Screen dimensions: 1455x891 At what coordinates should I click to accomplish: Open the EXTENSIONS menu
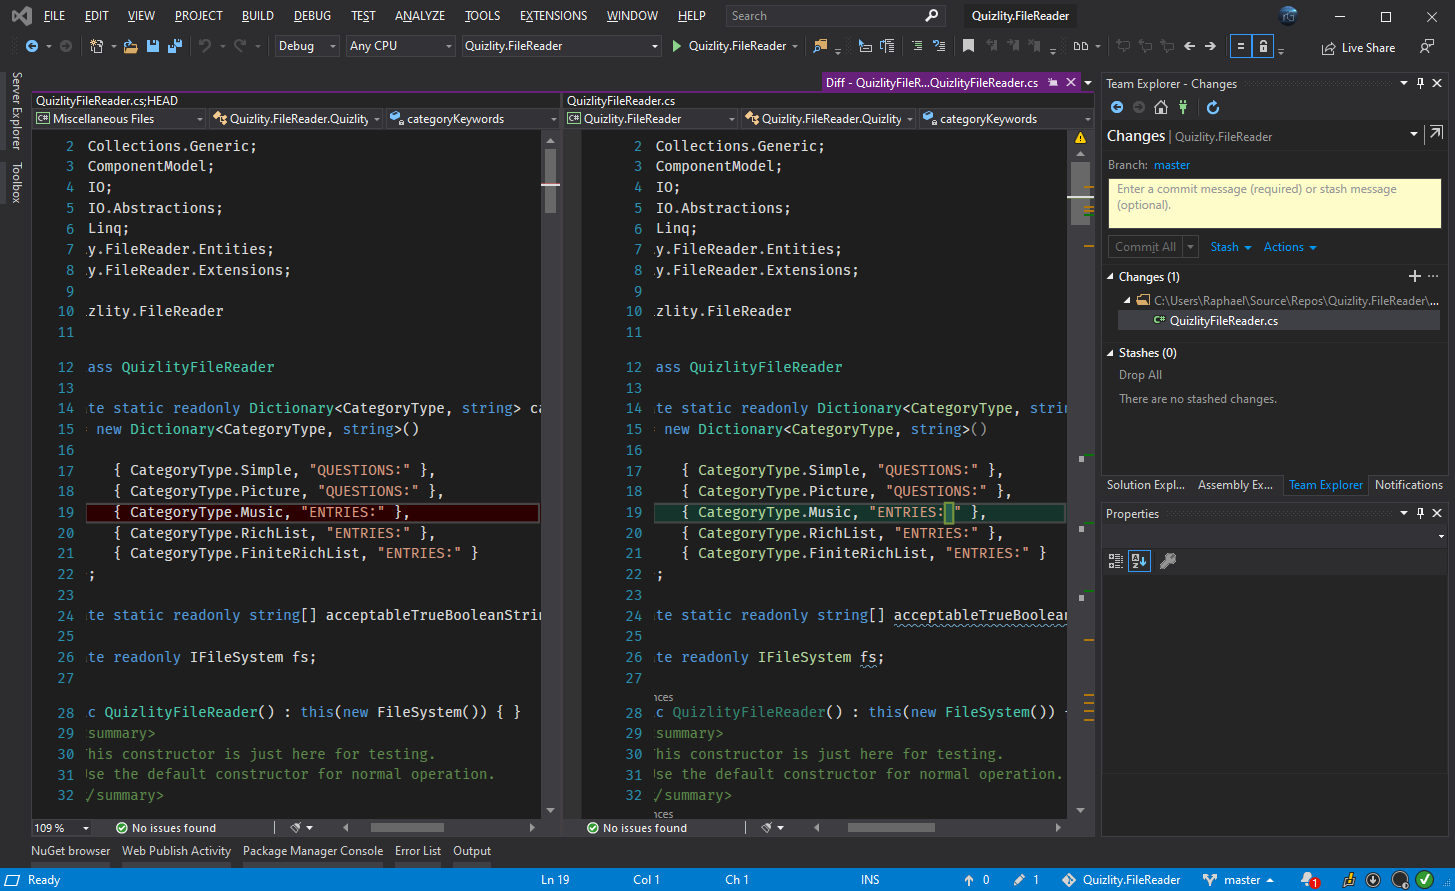[x=554, y=16]
